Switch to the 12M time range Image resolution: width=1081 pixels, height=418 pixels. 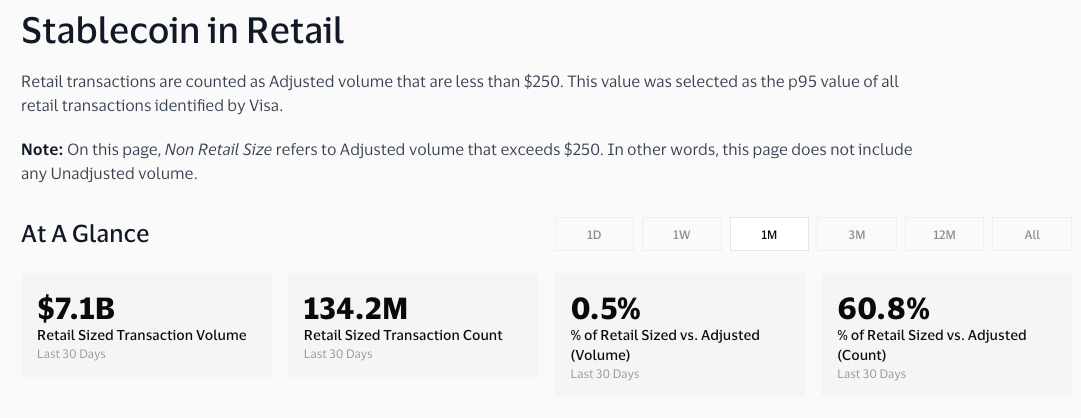[x=944, y=234]
